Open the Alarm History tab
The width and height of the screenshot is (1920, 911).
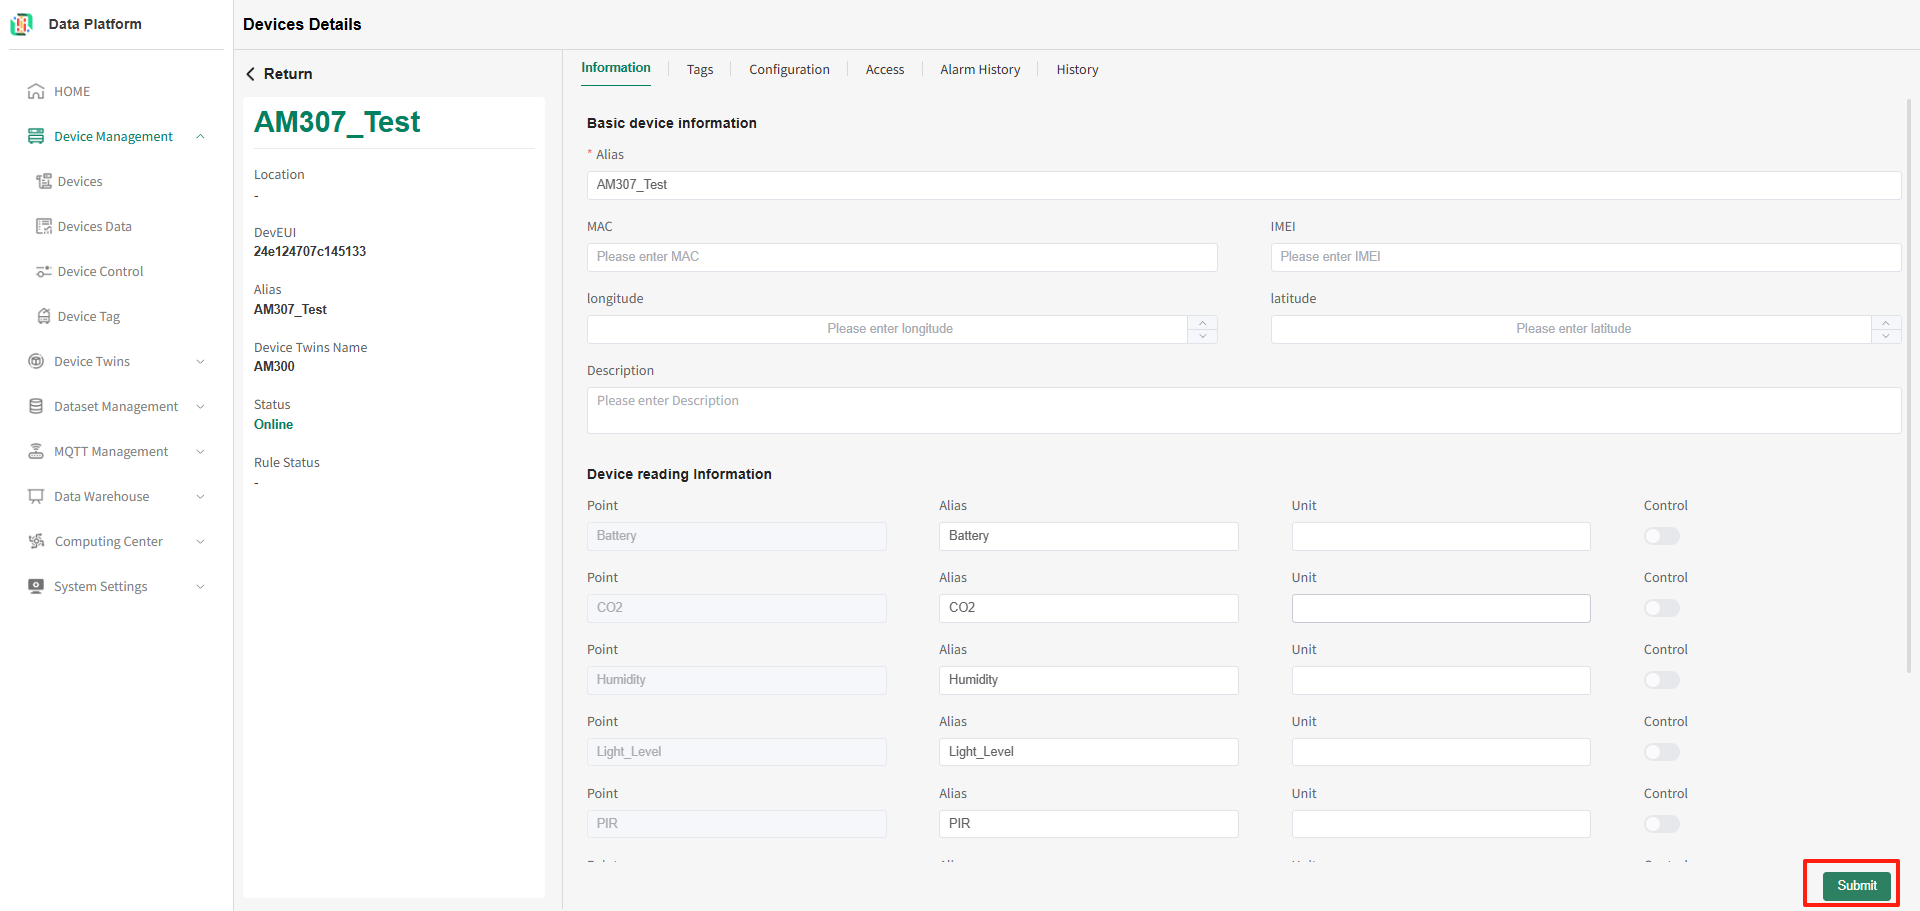pyautogui.click(x=980, y=69)
